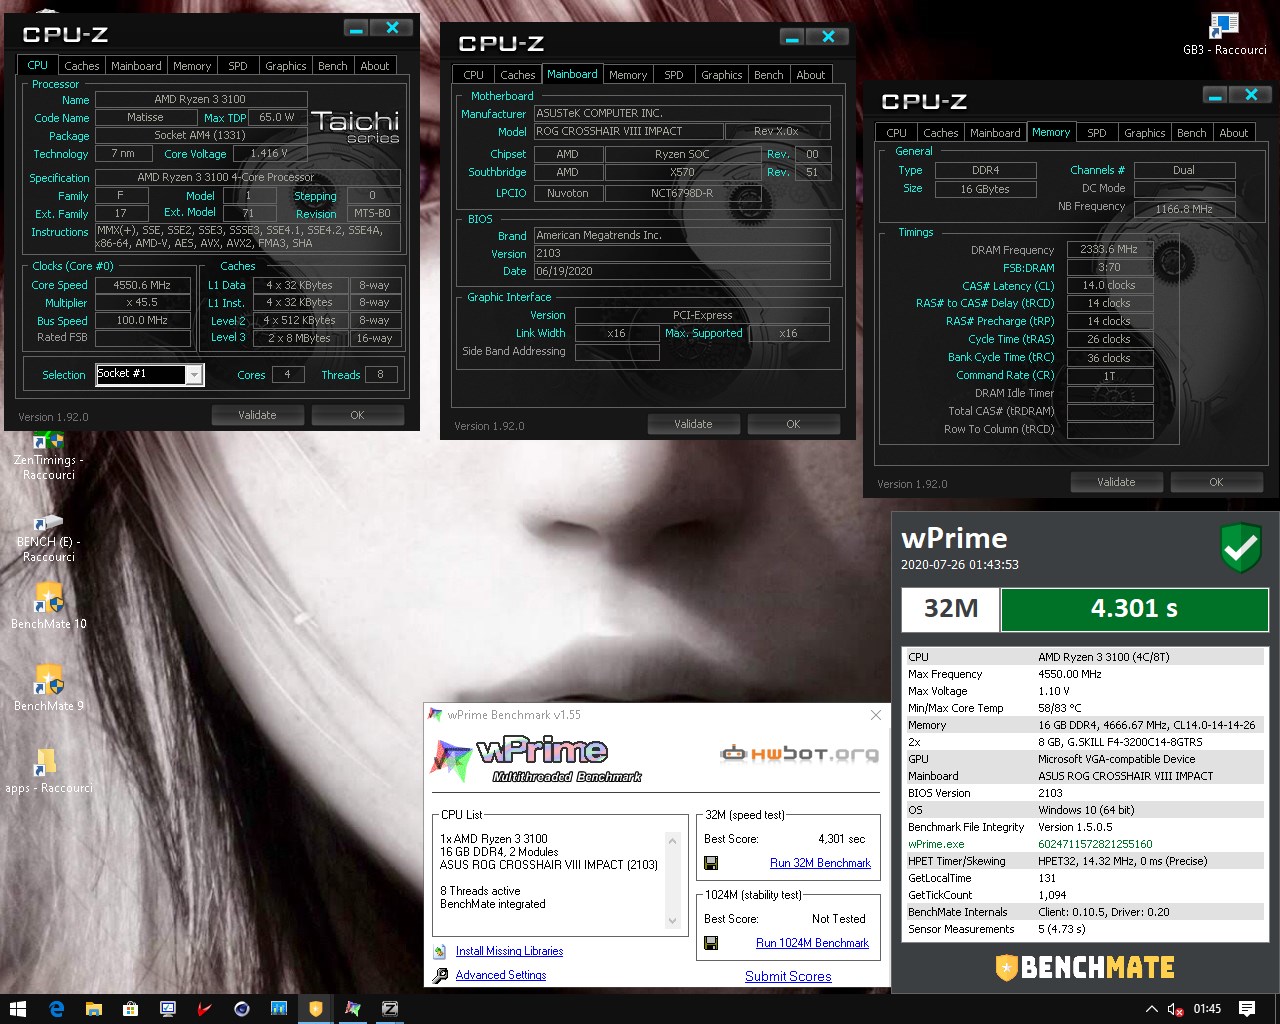Select CPU tab in middle CPU-Z window
Screen dimensions: 1280x1024
(473, 75)
